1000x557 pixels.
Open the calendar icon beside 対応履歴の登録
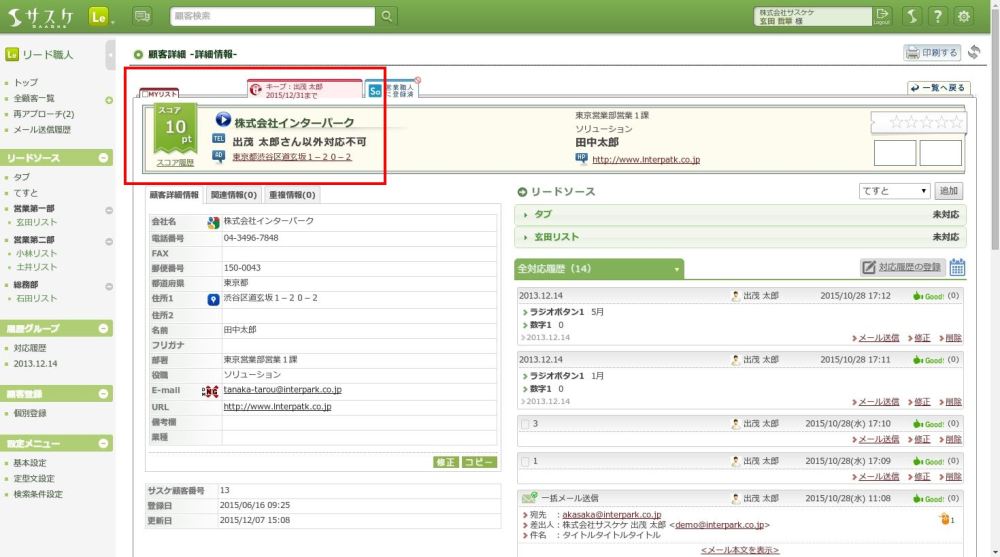tap(957, 267)
